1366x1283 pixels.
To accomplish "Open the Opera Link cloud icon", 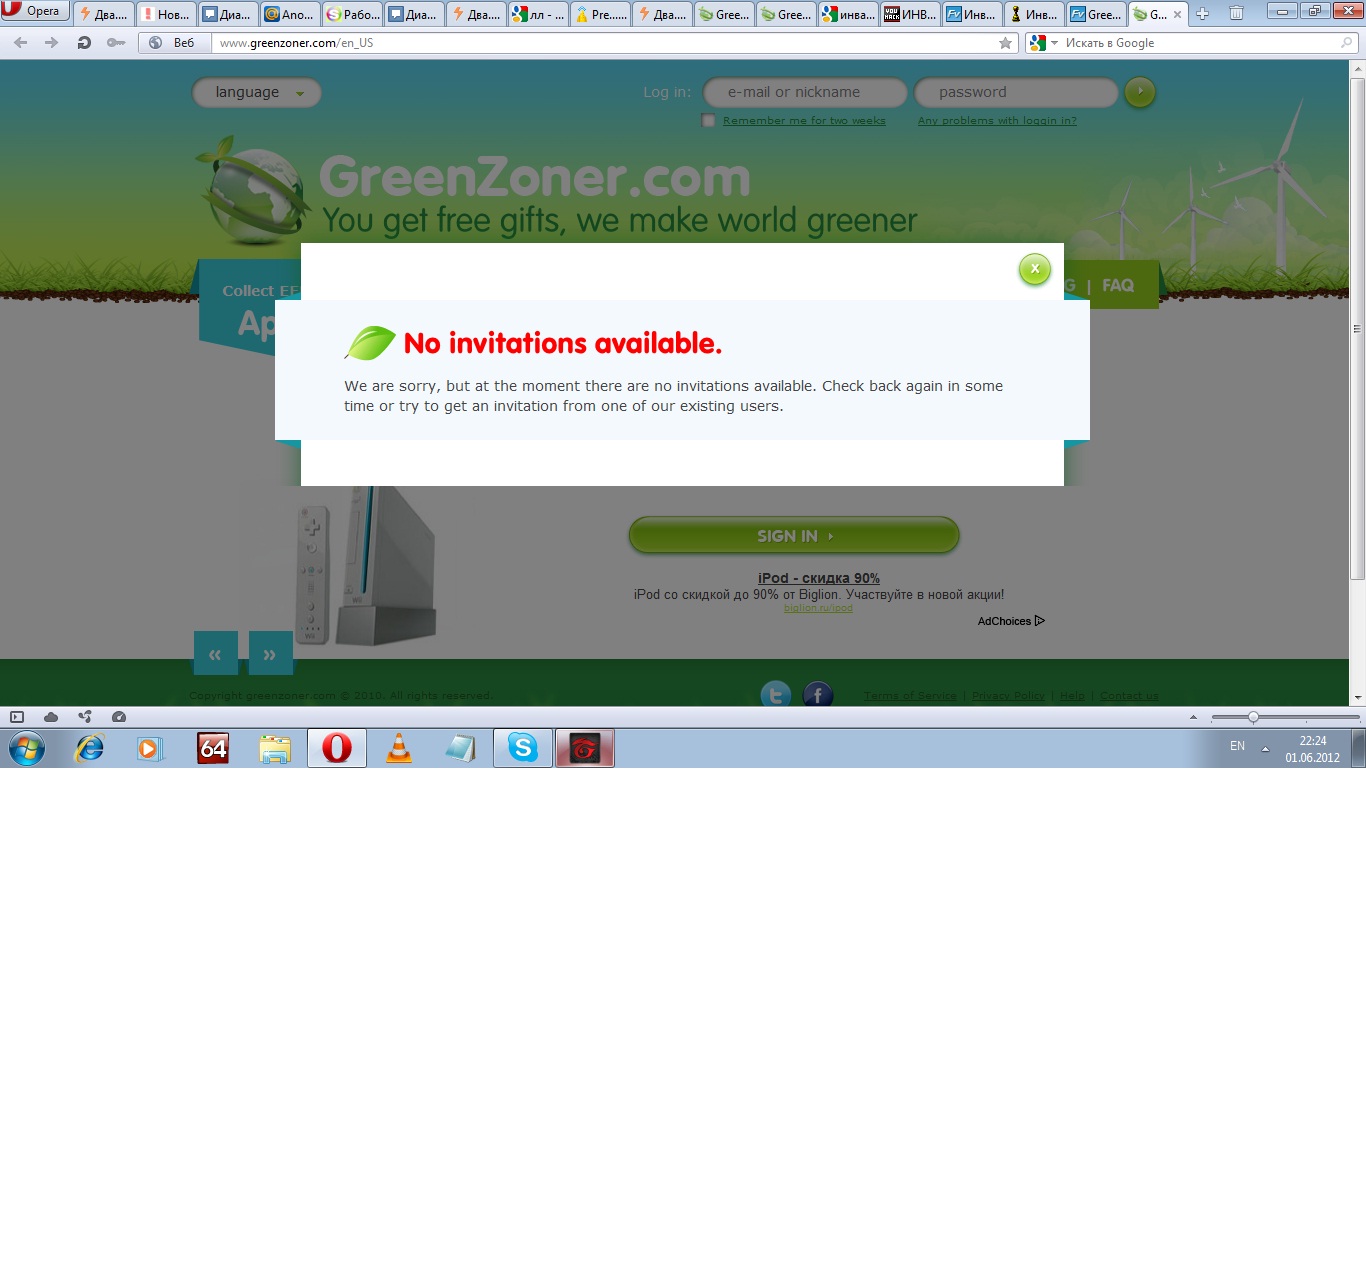I will tap(51, 717).
